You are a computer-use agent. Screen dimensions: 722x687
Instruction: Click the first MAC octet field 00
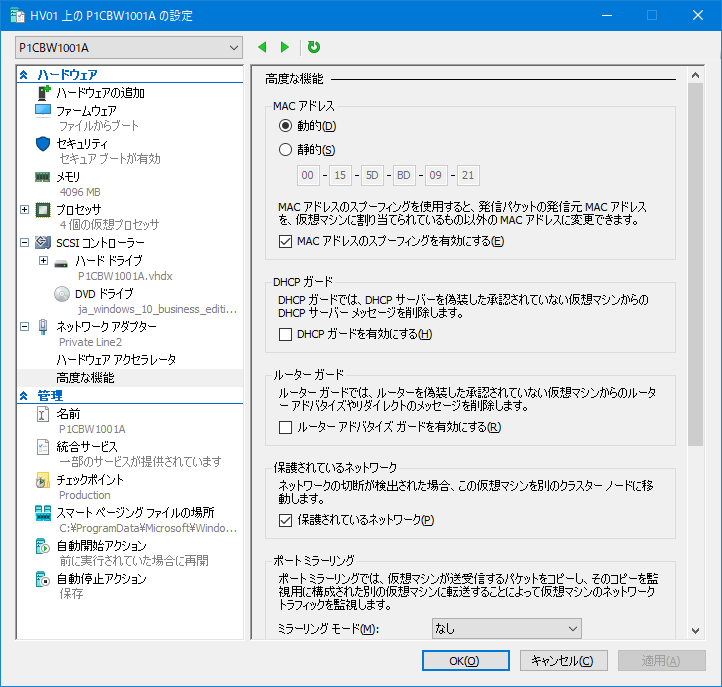click(x=308, y=175)
